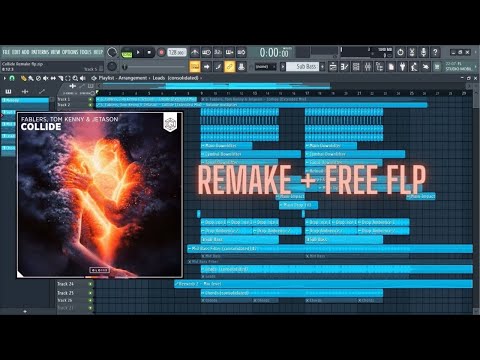
Task: Select the playlist paint brush tool
Action: (31, 78)
